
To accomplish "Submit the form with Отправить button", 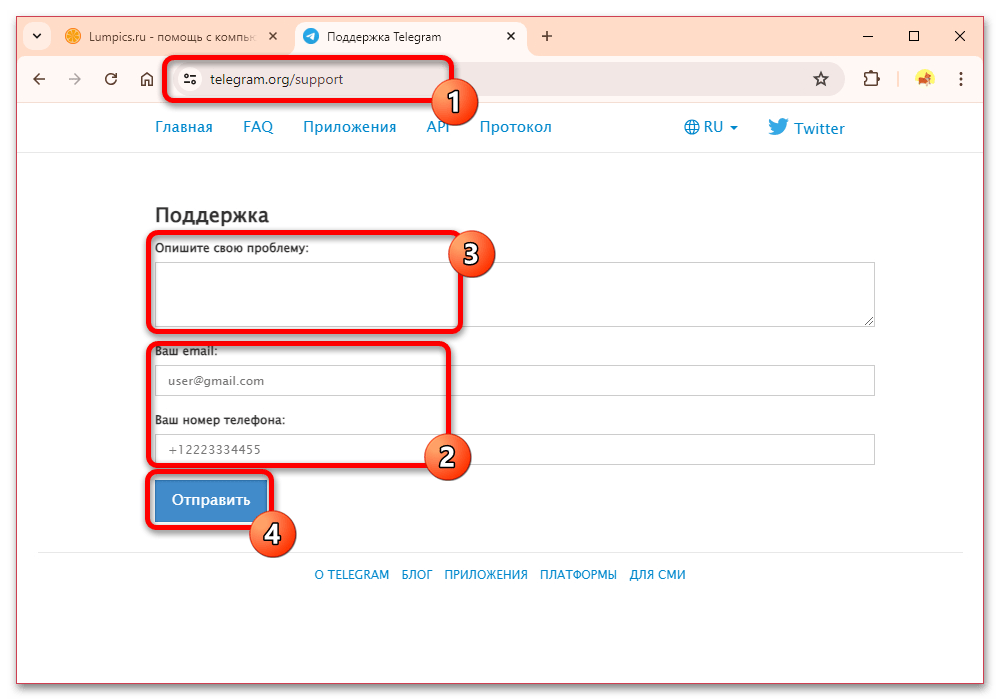I will click(211, 500).
